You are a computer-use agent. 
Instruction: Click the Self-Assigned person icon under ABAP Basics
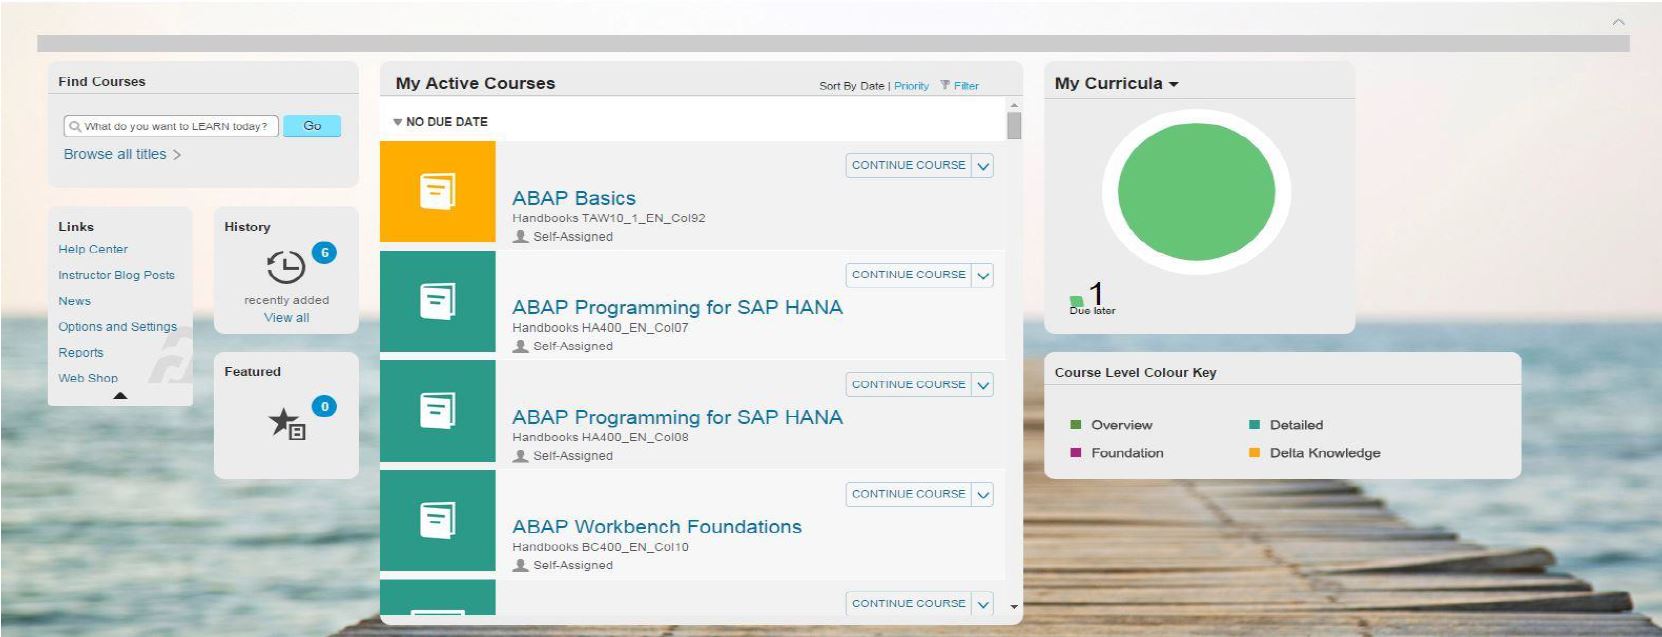click(520, 237)
